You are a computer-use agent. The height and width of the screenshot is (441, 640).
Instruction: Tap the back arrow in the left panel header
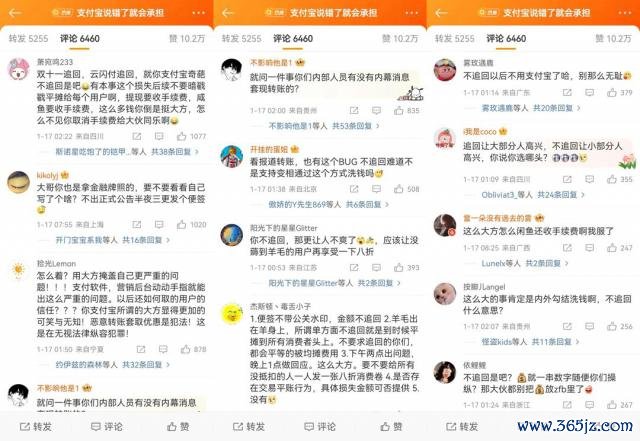point(16,13)
